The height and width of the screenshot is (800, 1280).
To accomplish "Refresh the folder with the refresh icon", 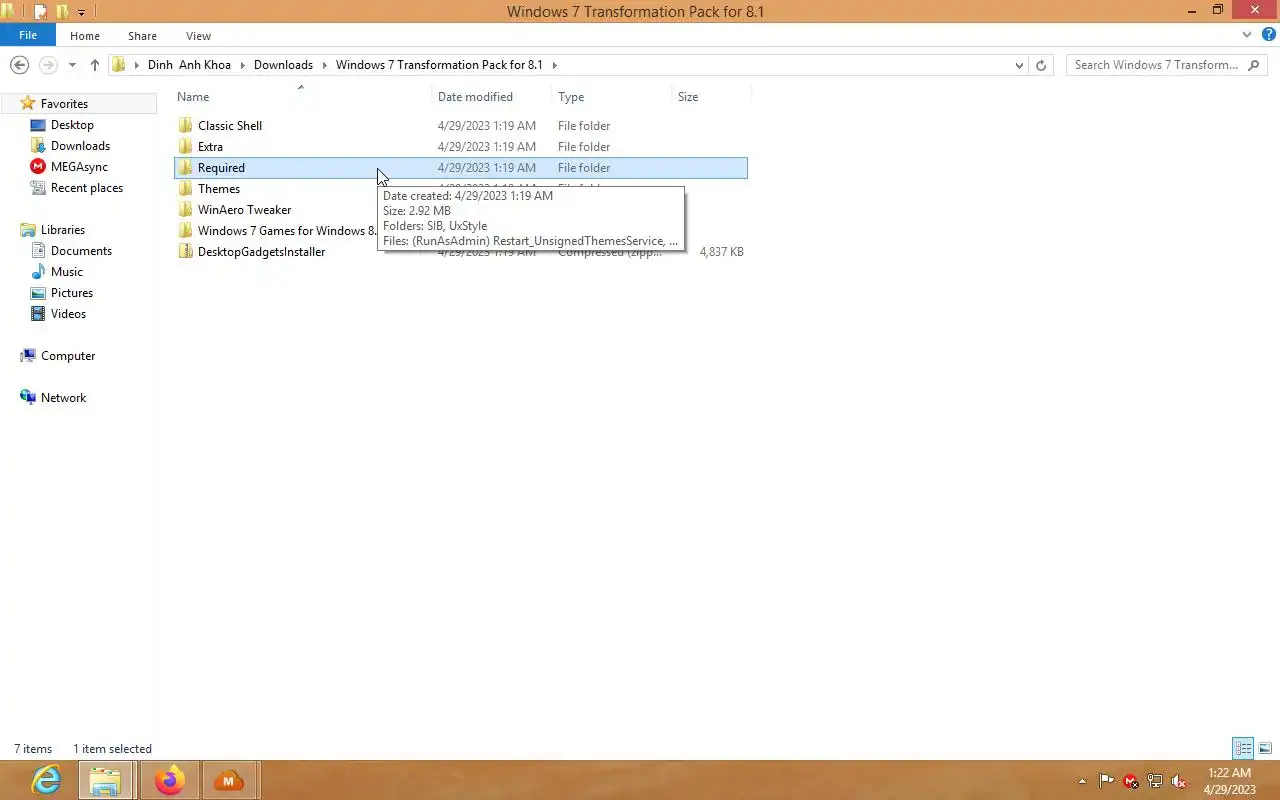I will pos(1041,65).
